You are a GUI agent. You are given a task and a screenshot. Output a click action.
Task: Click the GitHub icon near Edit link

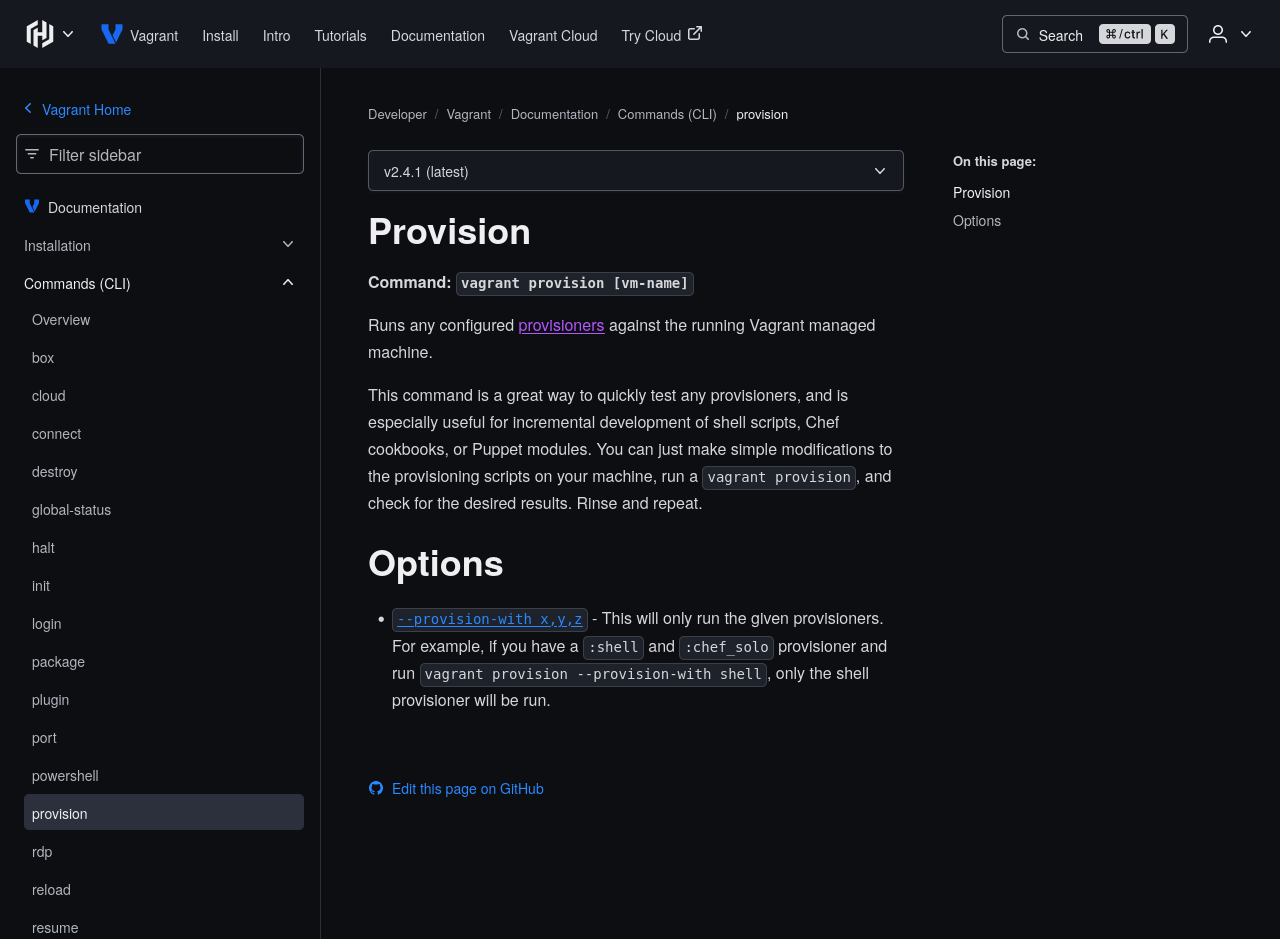[x=376, y=788]
